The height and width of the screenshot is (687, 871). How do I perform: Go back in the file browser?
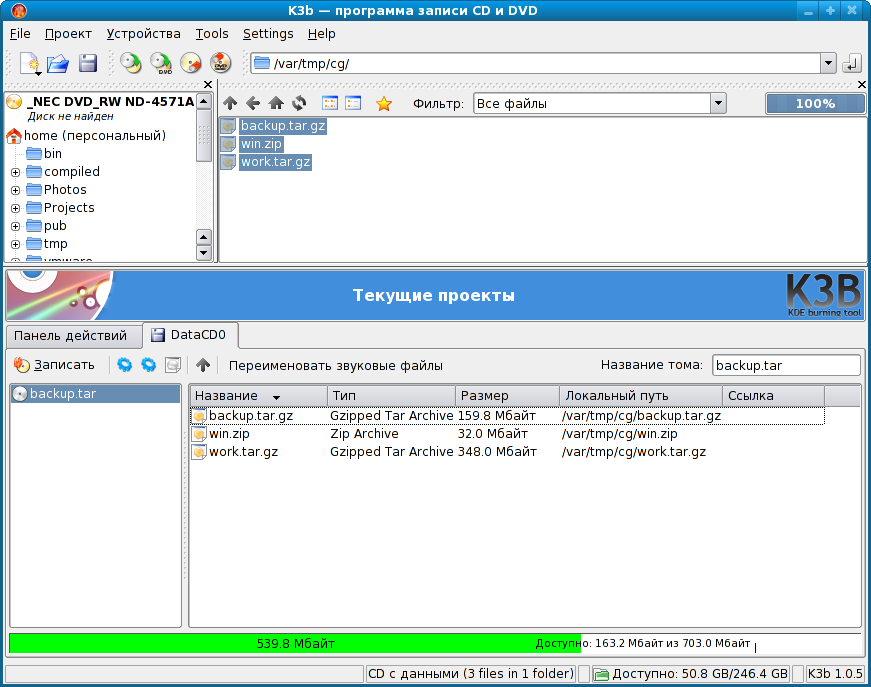(x=253, y=103)
